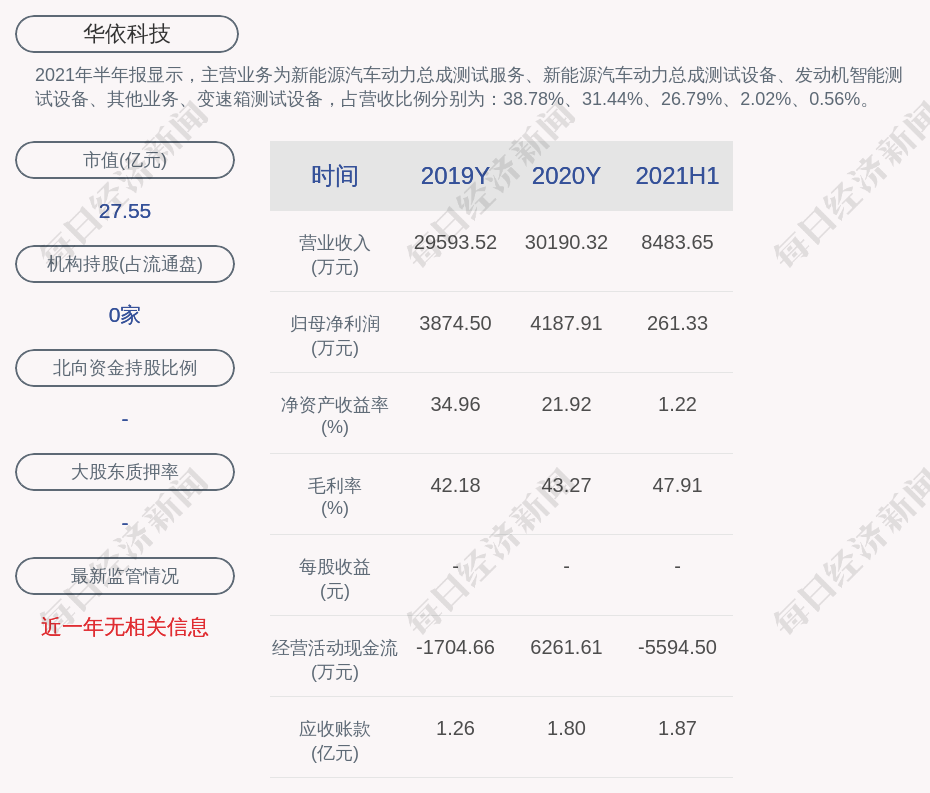Image resolution: width=930 pixels, height=793 pixels.
Task: Click net profit value 261.33
Action: coord(677,323)
